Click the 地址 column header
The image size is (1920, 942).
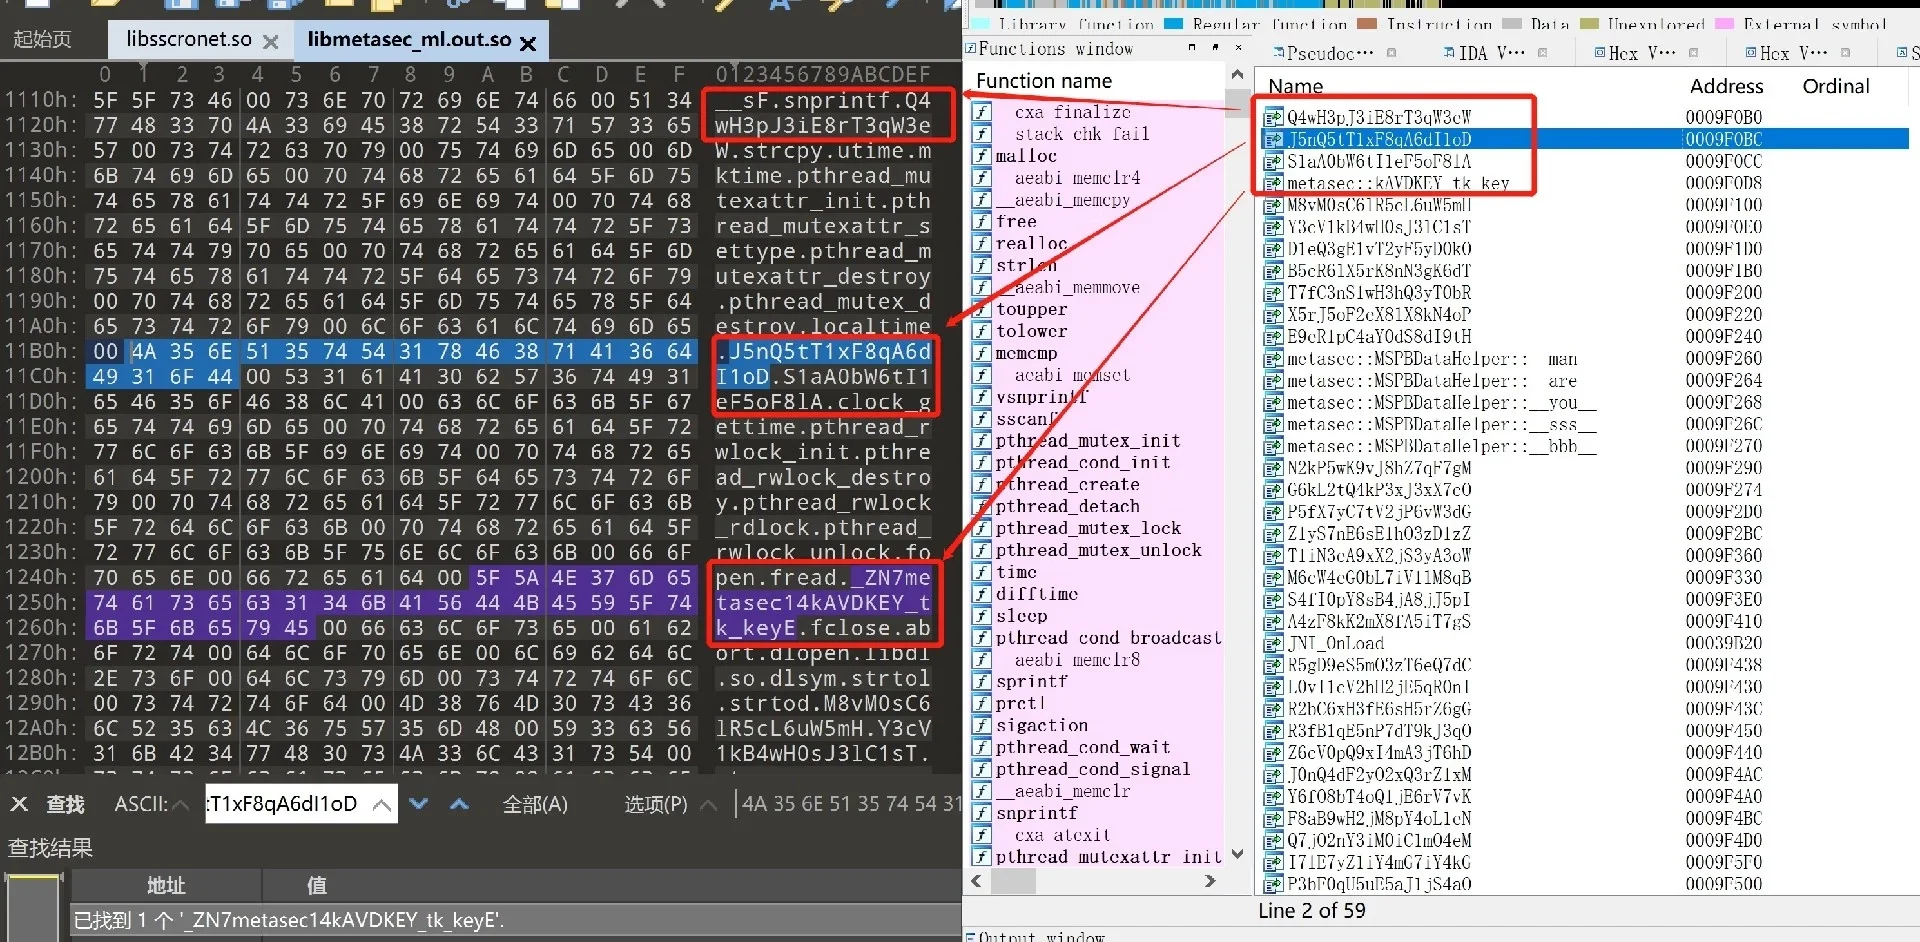[x=166, y=885]
